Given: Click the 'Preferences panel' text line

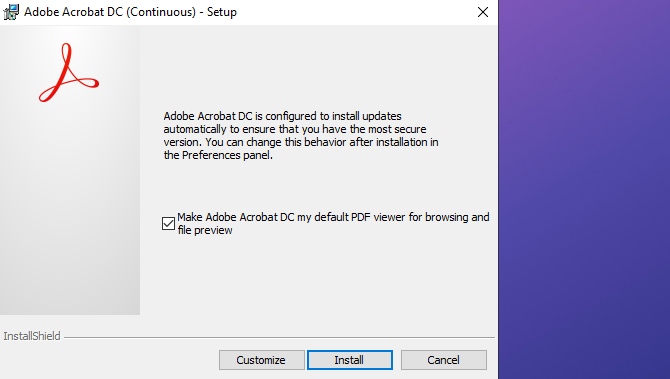Looking at the screenshot, I should click(218, 155).
